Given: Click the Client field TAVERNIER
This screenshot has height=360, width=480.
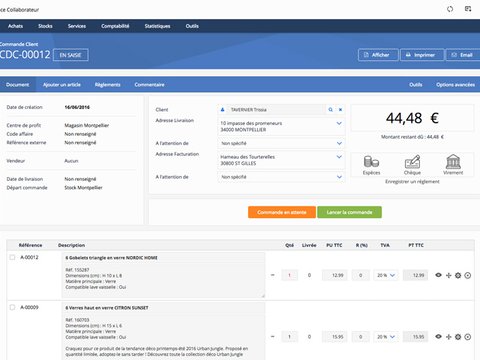Looking at the screenshot, I should click(x=276, y=110).
